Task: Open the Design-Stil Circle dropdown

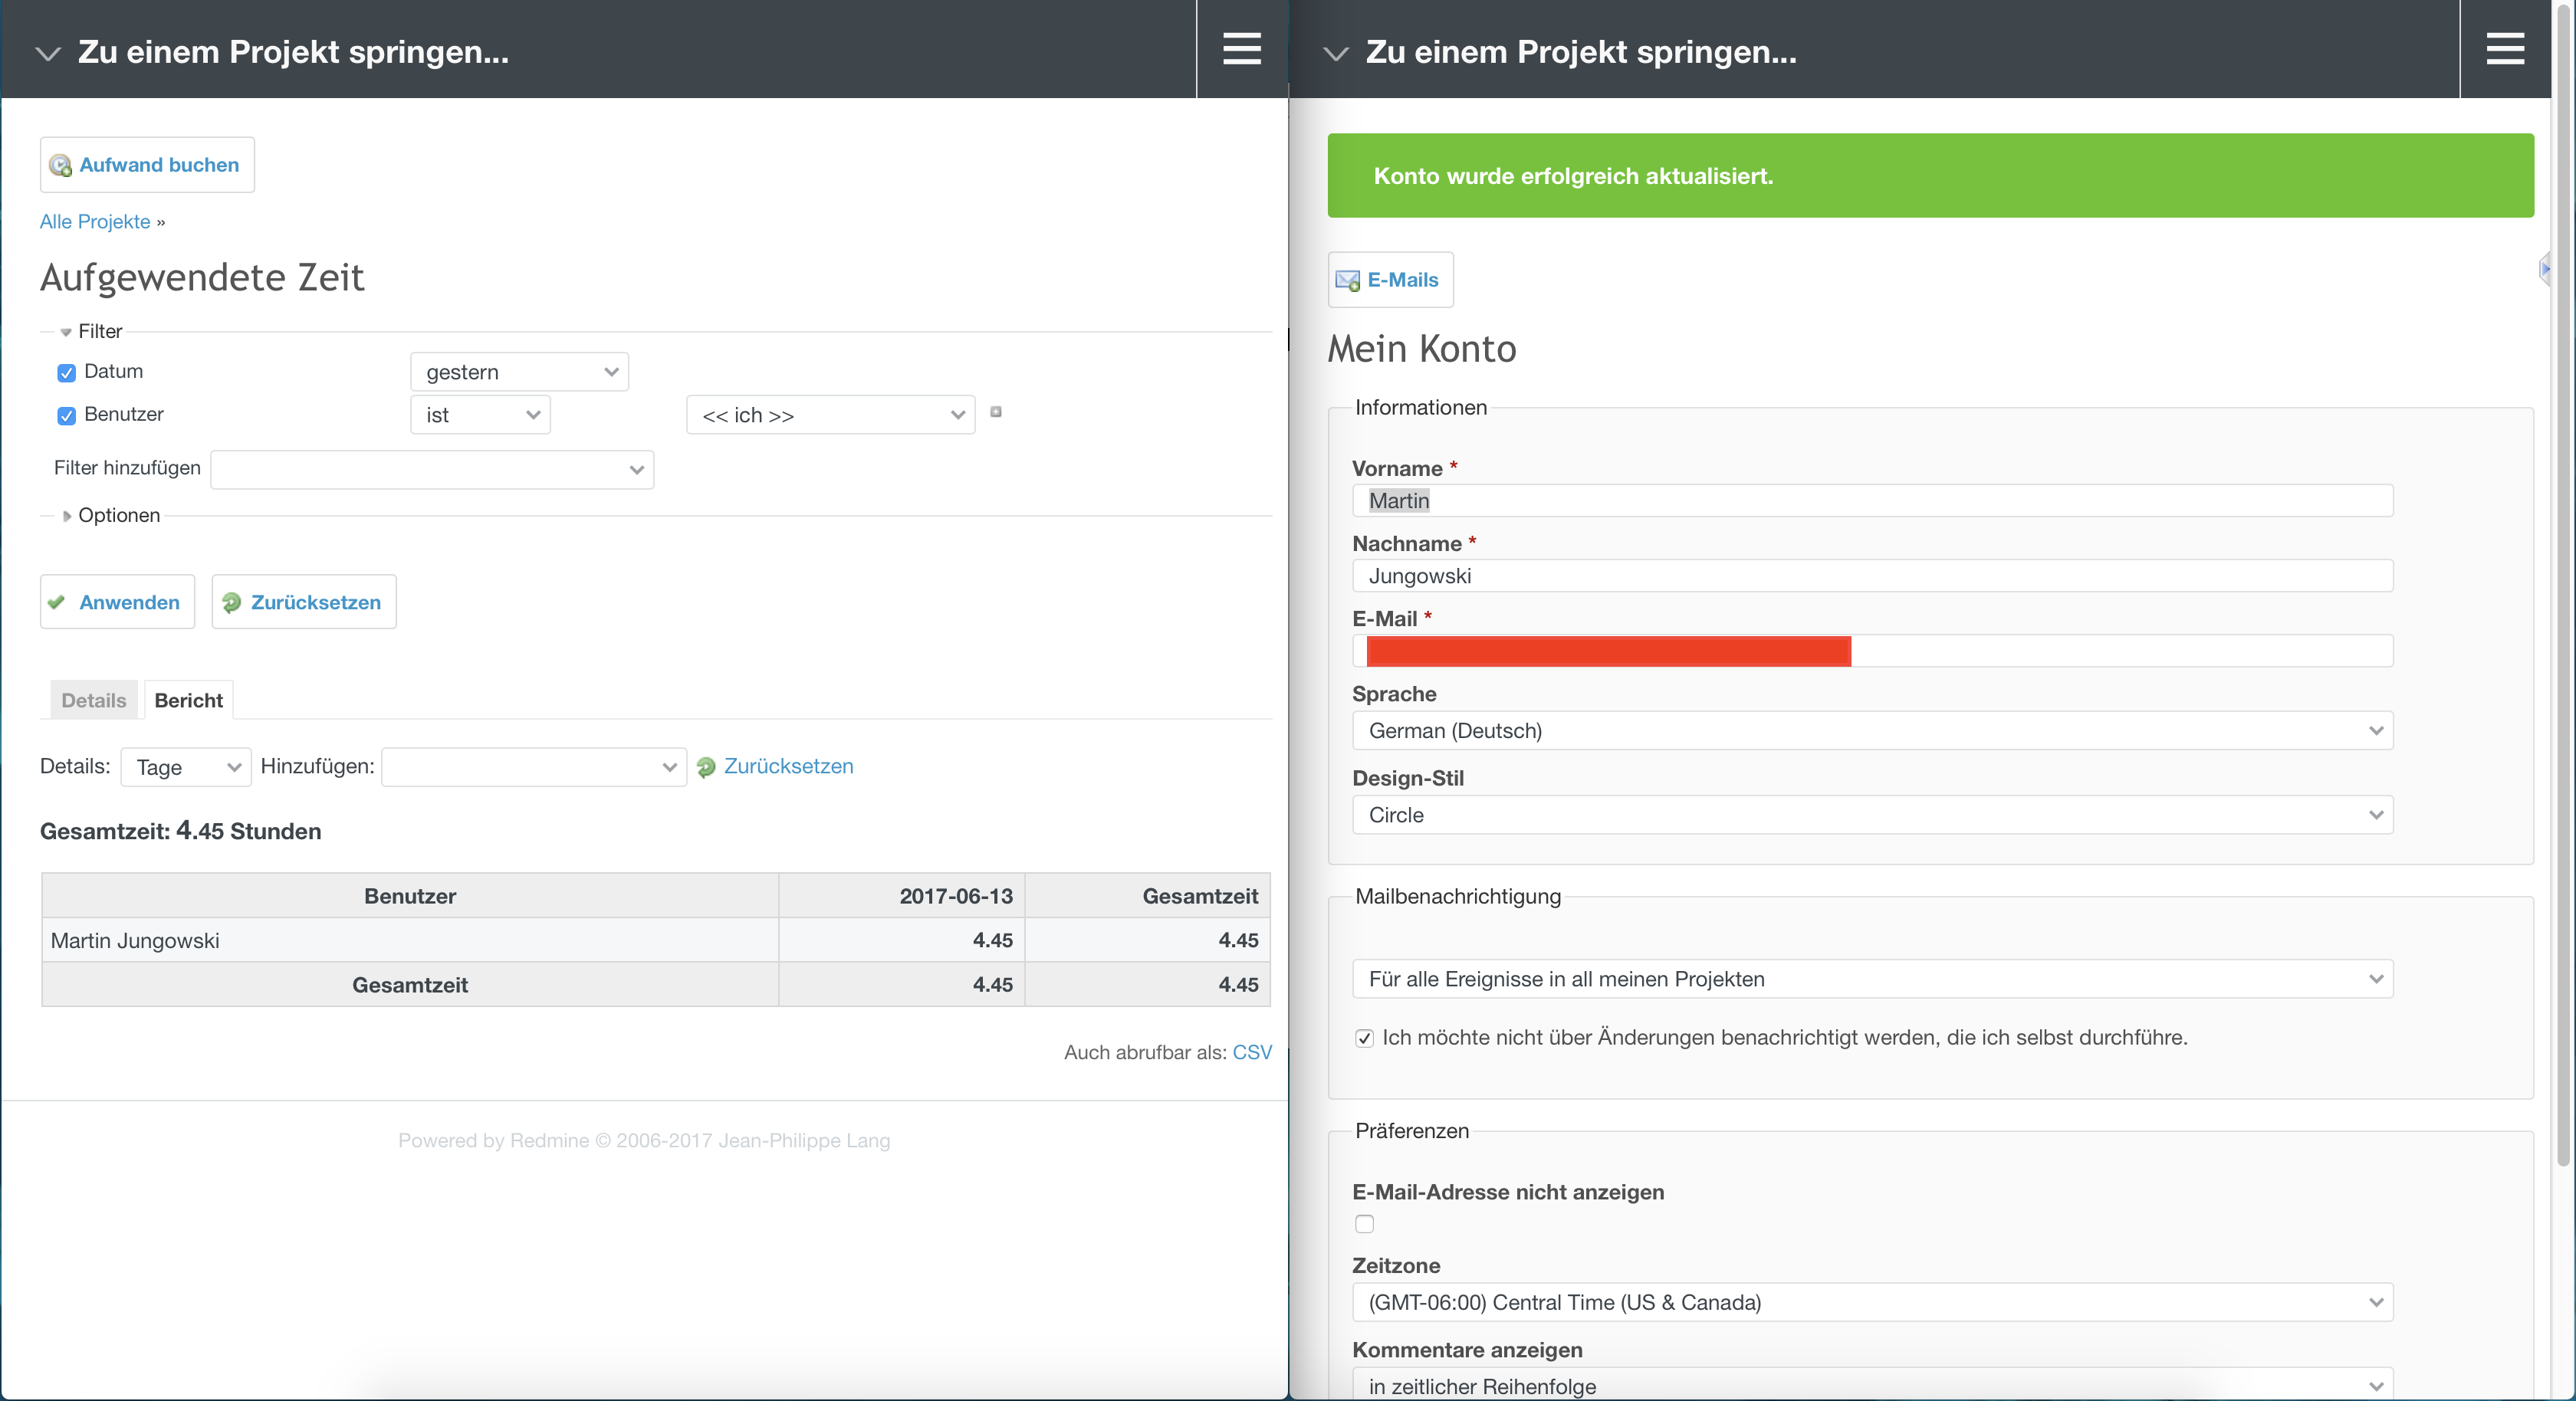Action: (x=1872, y=815)
